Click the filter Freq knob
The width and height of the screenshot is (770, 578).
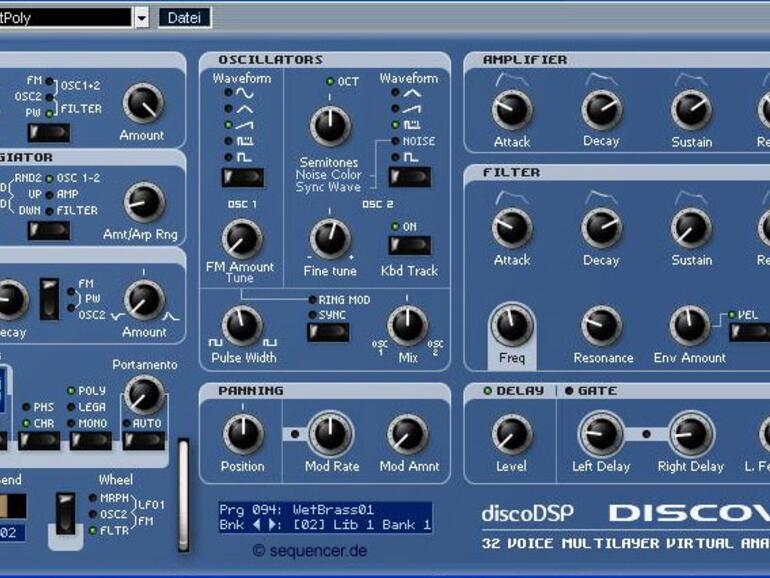point(512,325)
